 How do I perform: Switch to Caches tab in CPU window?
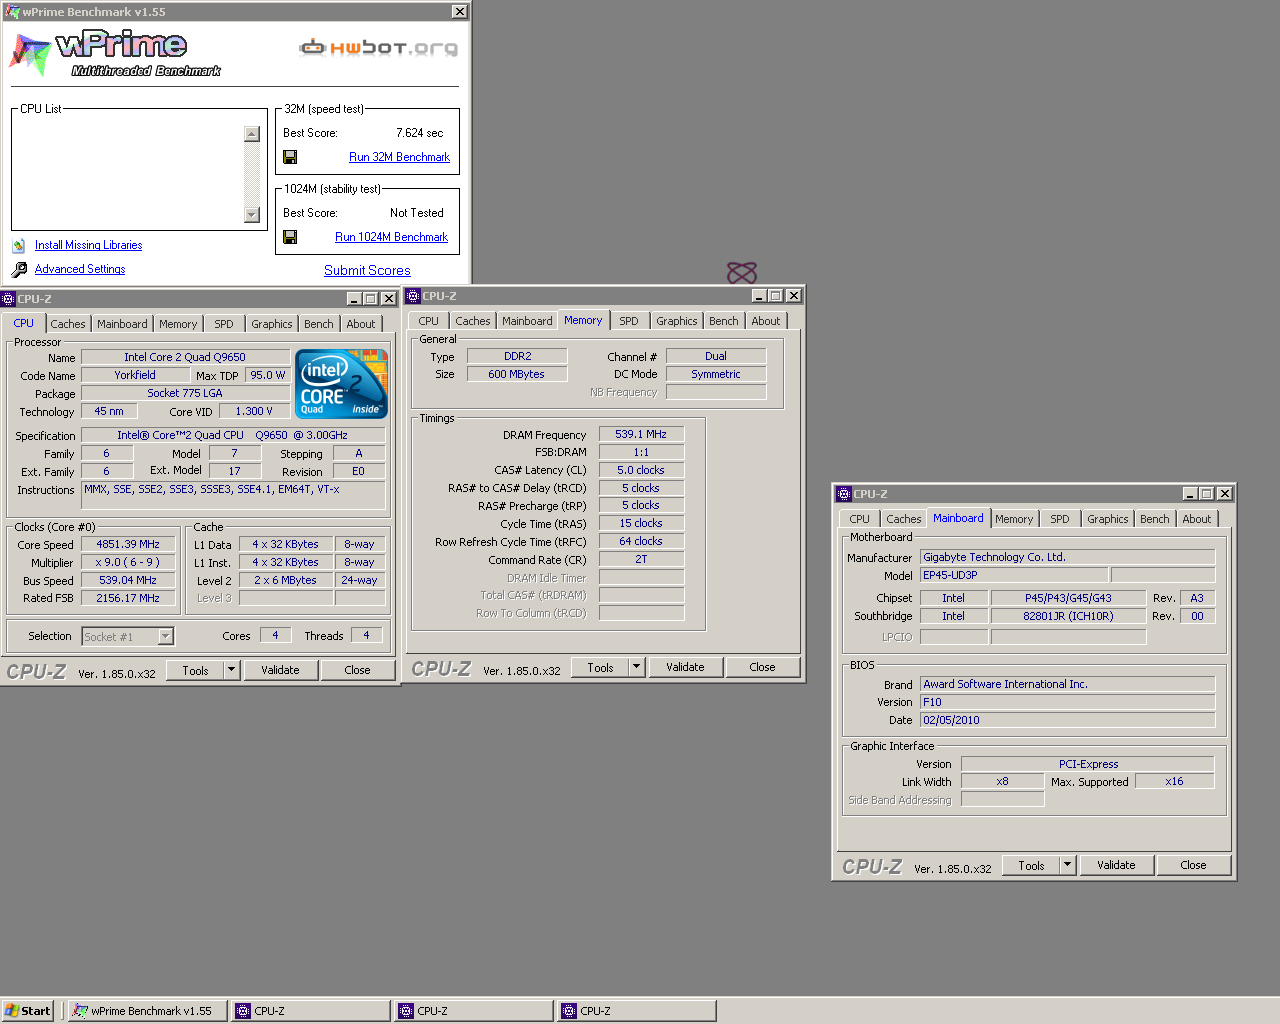click(x=68, y=324)
